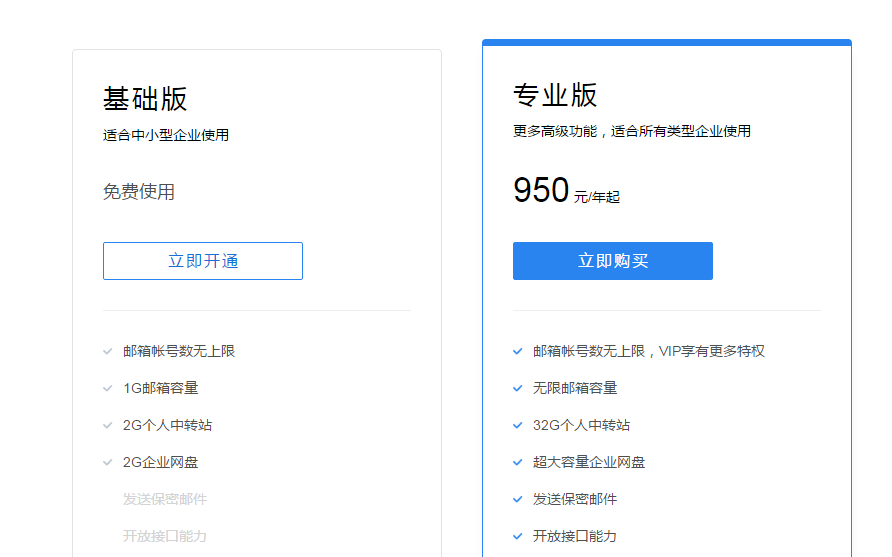Click greyed-out 发送保密邮件 in 基础版
This screenshot has height=557, width=892.
165,499
